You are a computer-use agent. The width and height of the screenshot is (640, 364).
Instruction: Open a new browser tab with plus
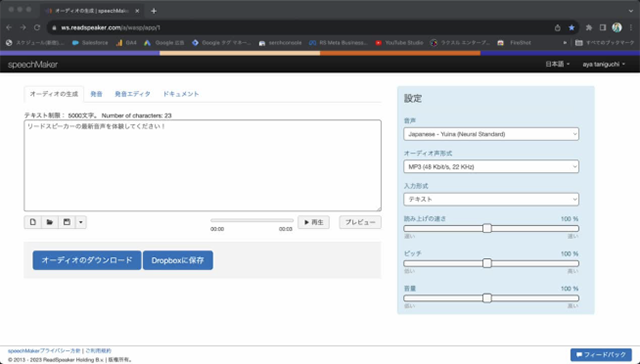point(153,11)
